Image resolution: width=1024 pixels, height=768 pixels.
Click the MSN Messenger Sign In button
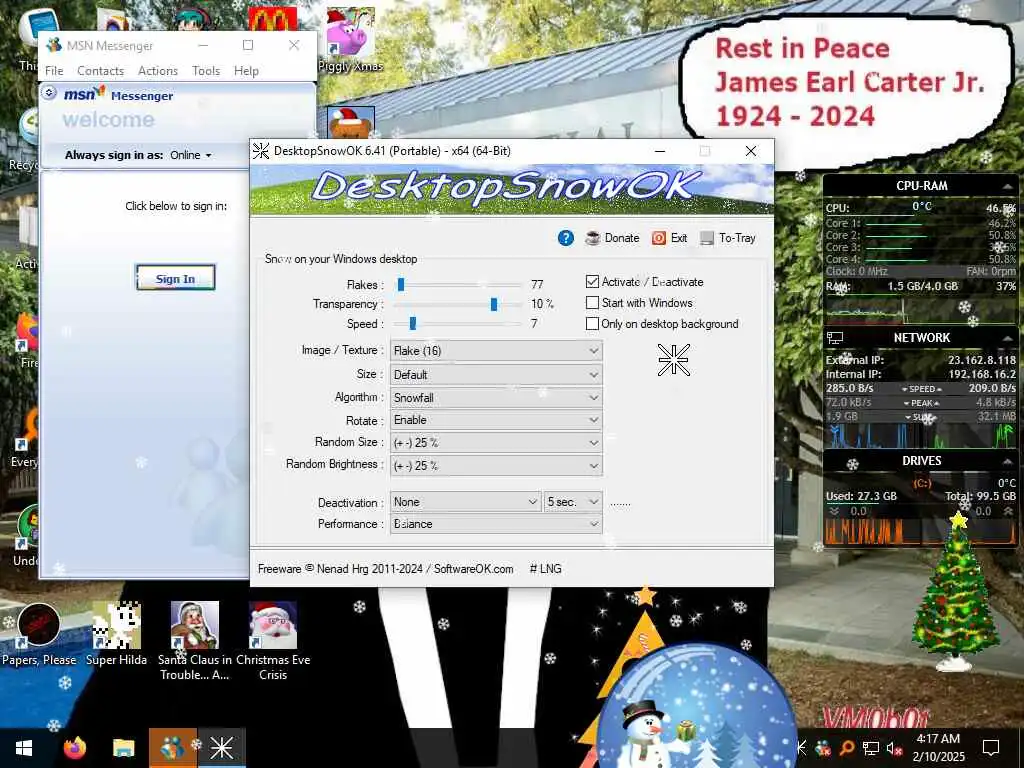click(175, 278)
